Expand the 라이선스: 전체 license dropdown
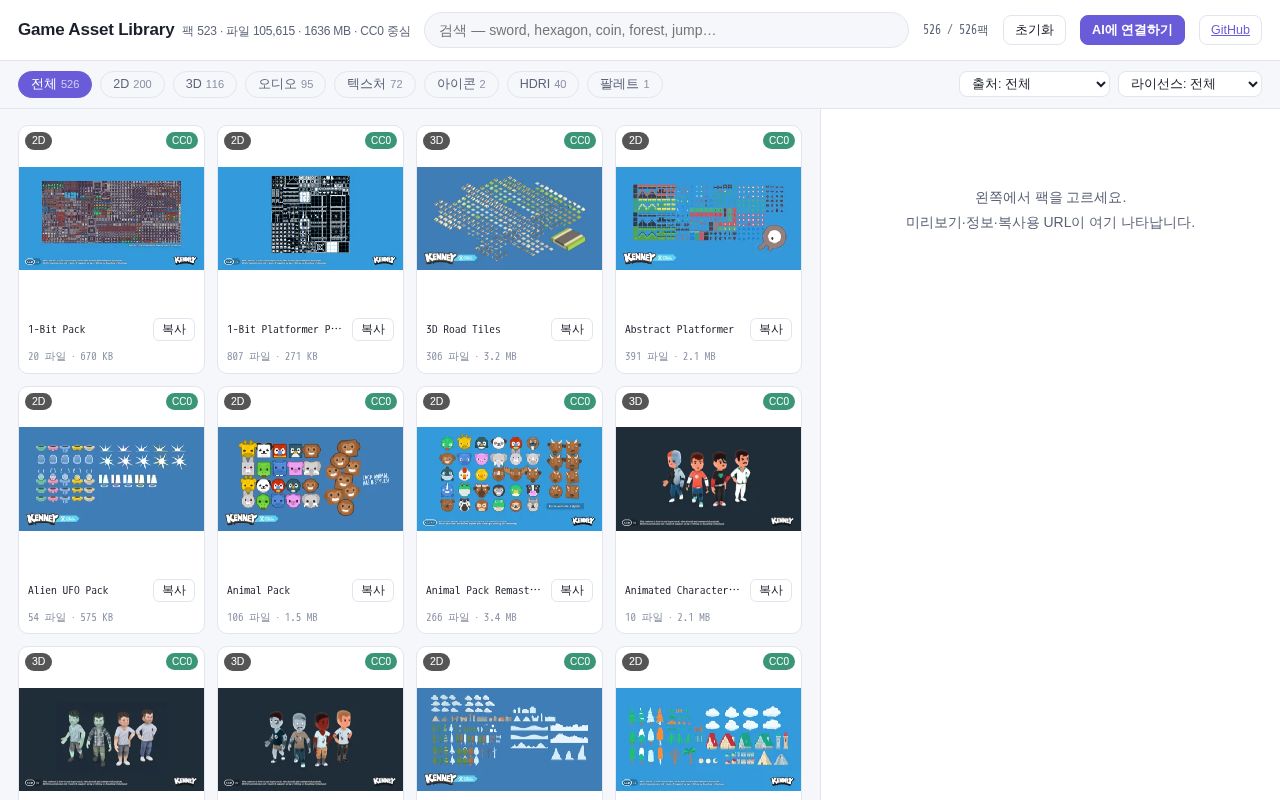 coord(1190,84)
